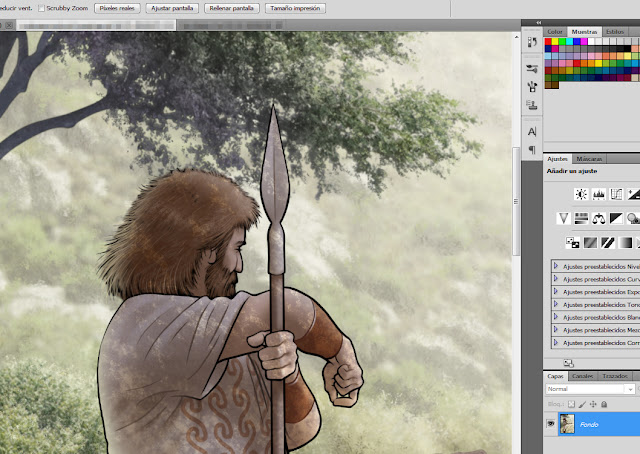Open the Brush panel with brushes in cup icon
This screenshot has width=640, height=454.
532,87
